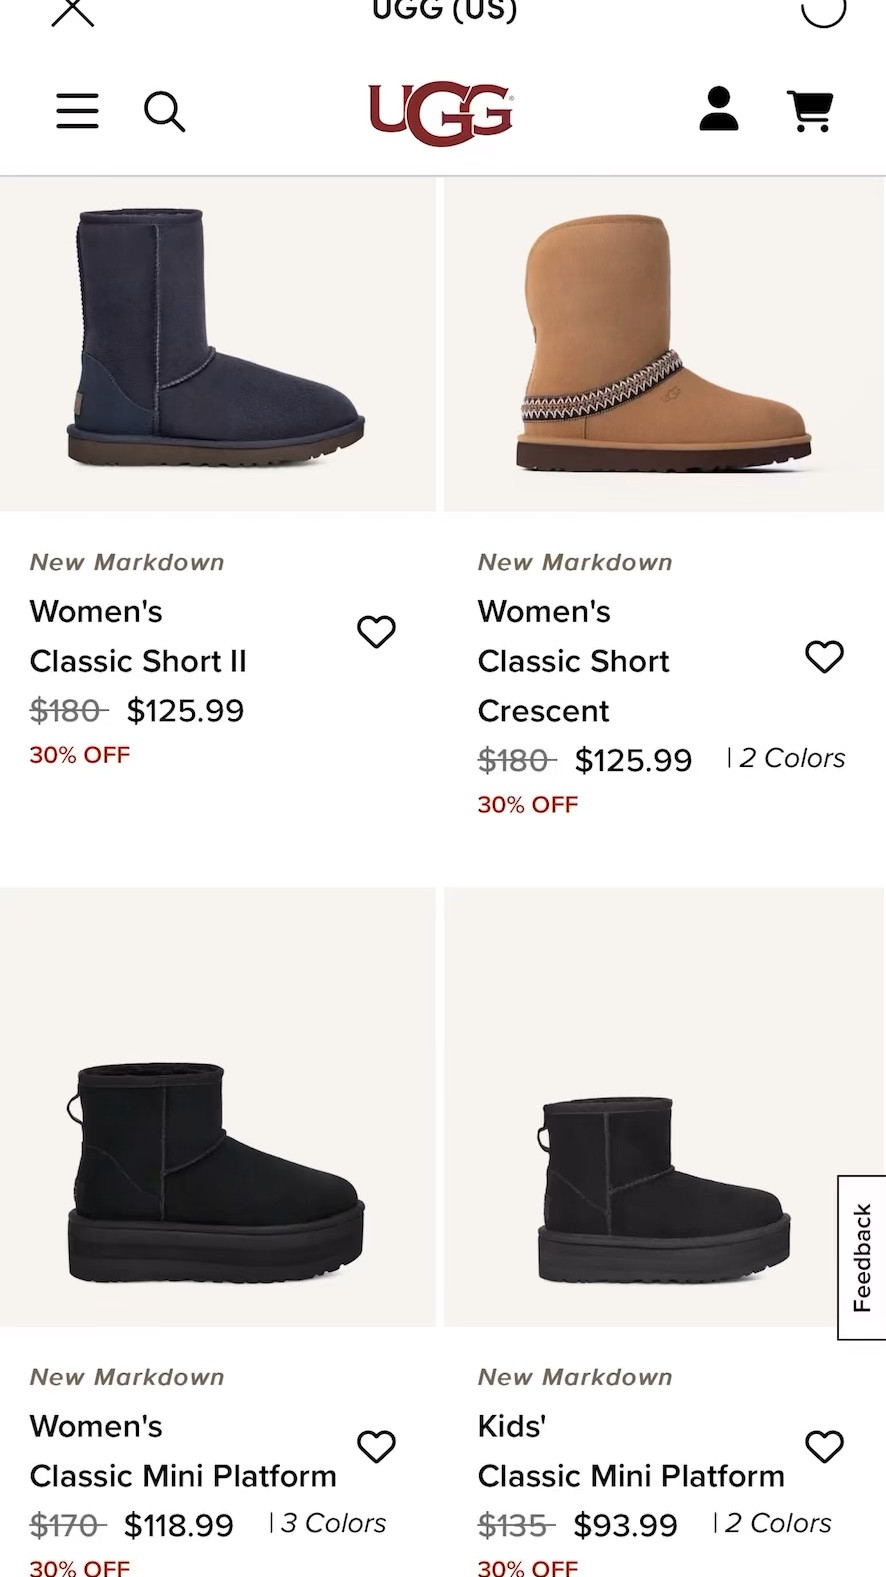Click the 30% OFF red label under Crescent

coord(527,804)
